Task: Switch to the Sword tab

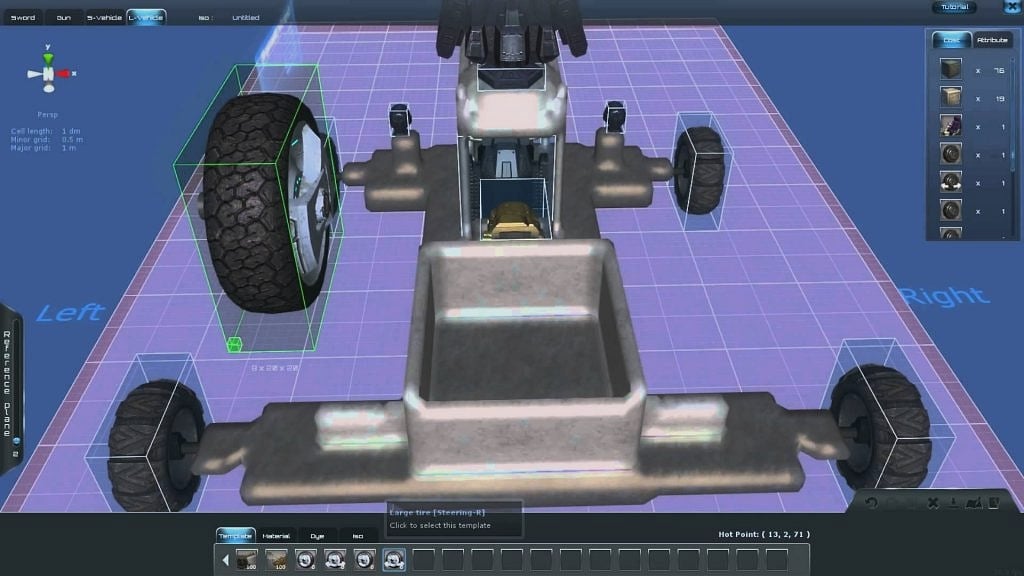Action: click(22, 17)
